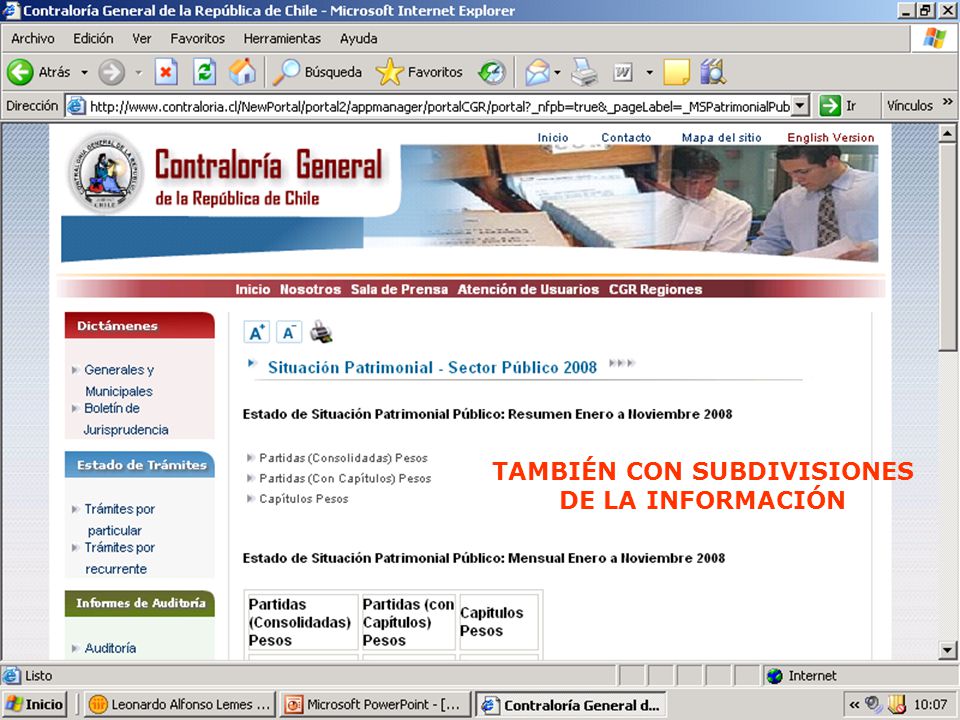Click the Contacto link at top
This screenshot has height=720, width=960.
click(626, 138)
